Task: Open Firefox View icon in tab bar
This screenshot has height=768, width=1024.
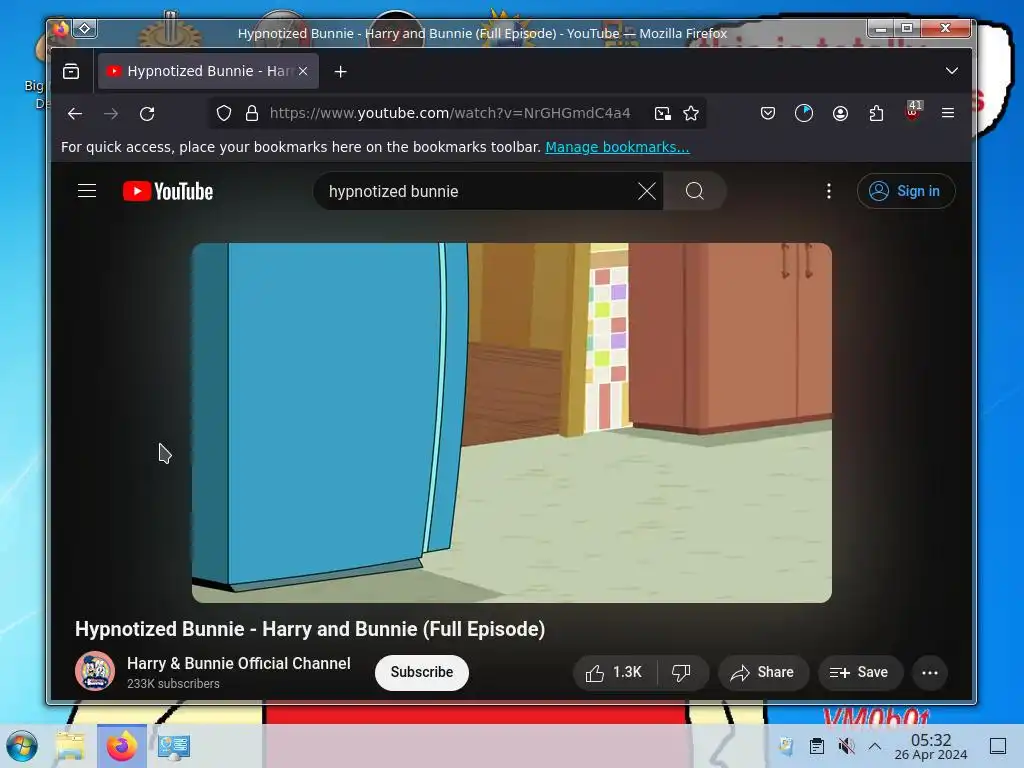Action: [x=71, y=71]
